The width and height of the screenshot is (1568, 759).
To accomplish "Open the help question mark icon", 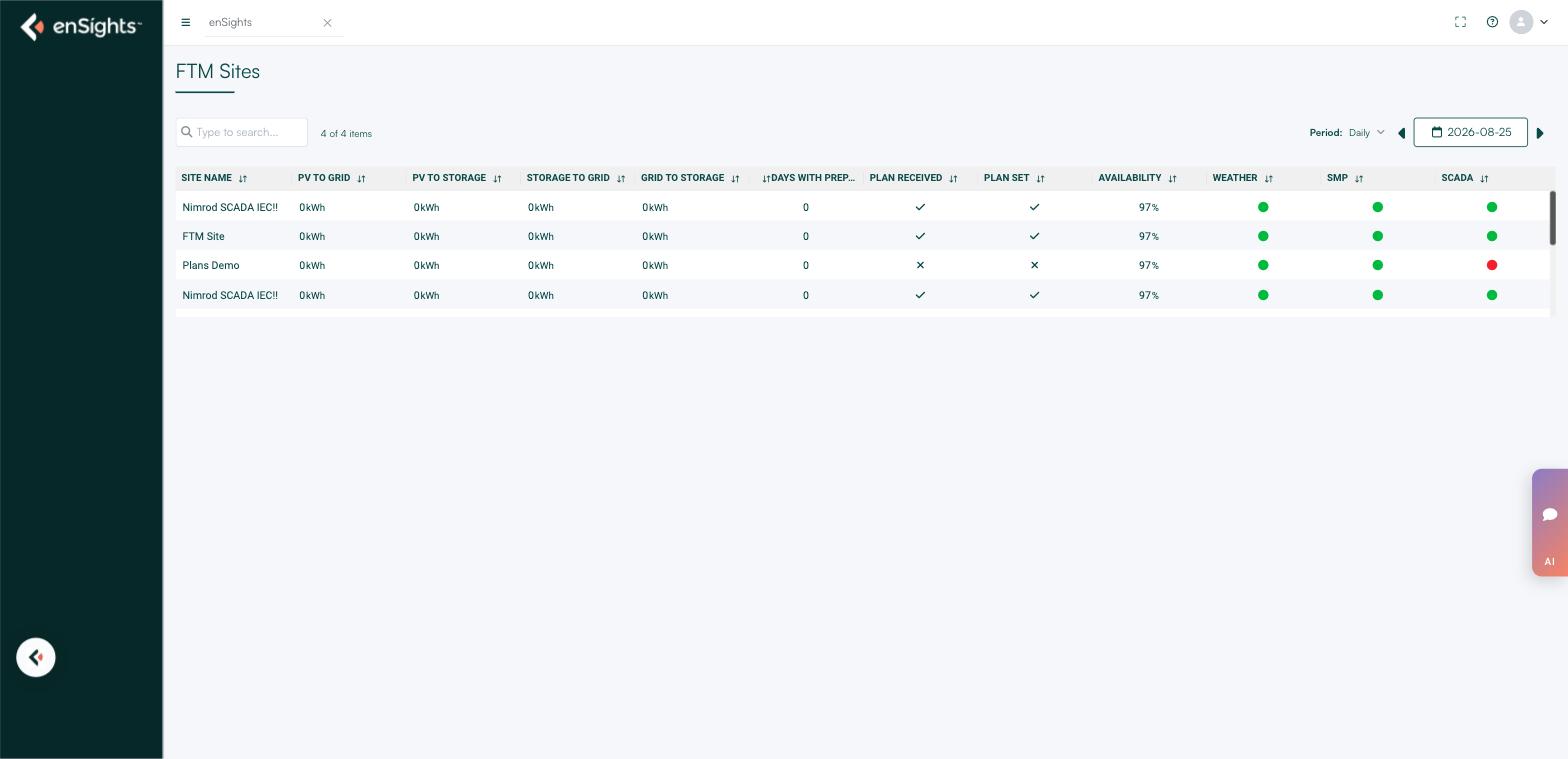I will click(1492, 22).
